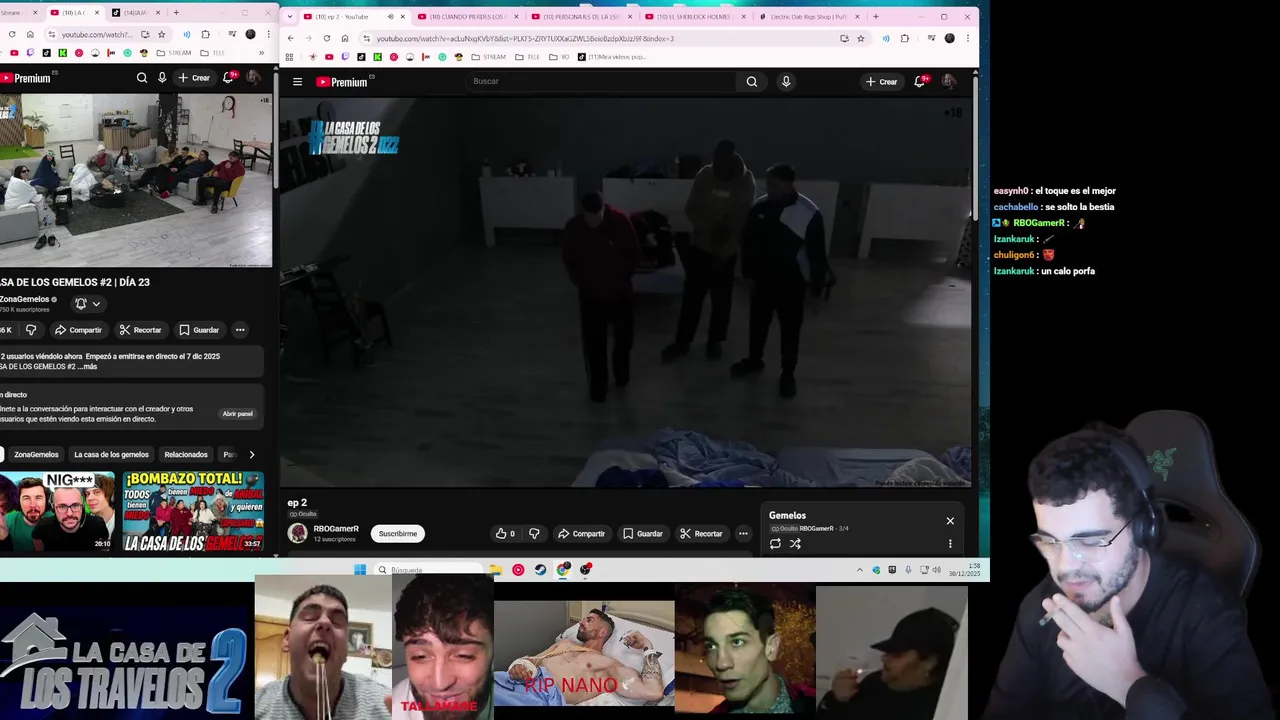
Task: Open Gemelos playlist options three-dot menu
Action: tap(950, 544)
